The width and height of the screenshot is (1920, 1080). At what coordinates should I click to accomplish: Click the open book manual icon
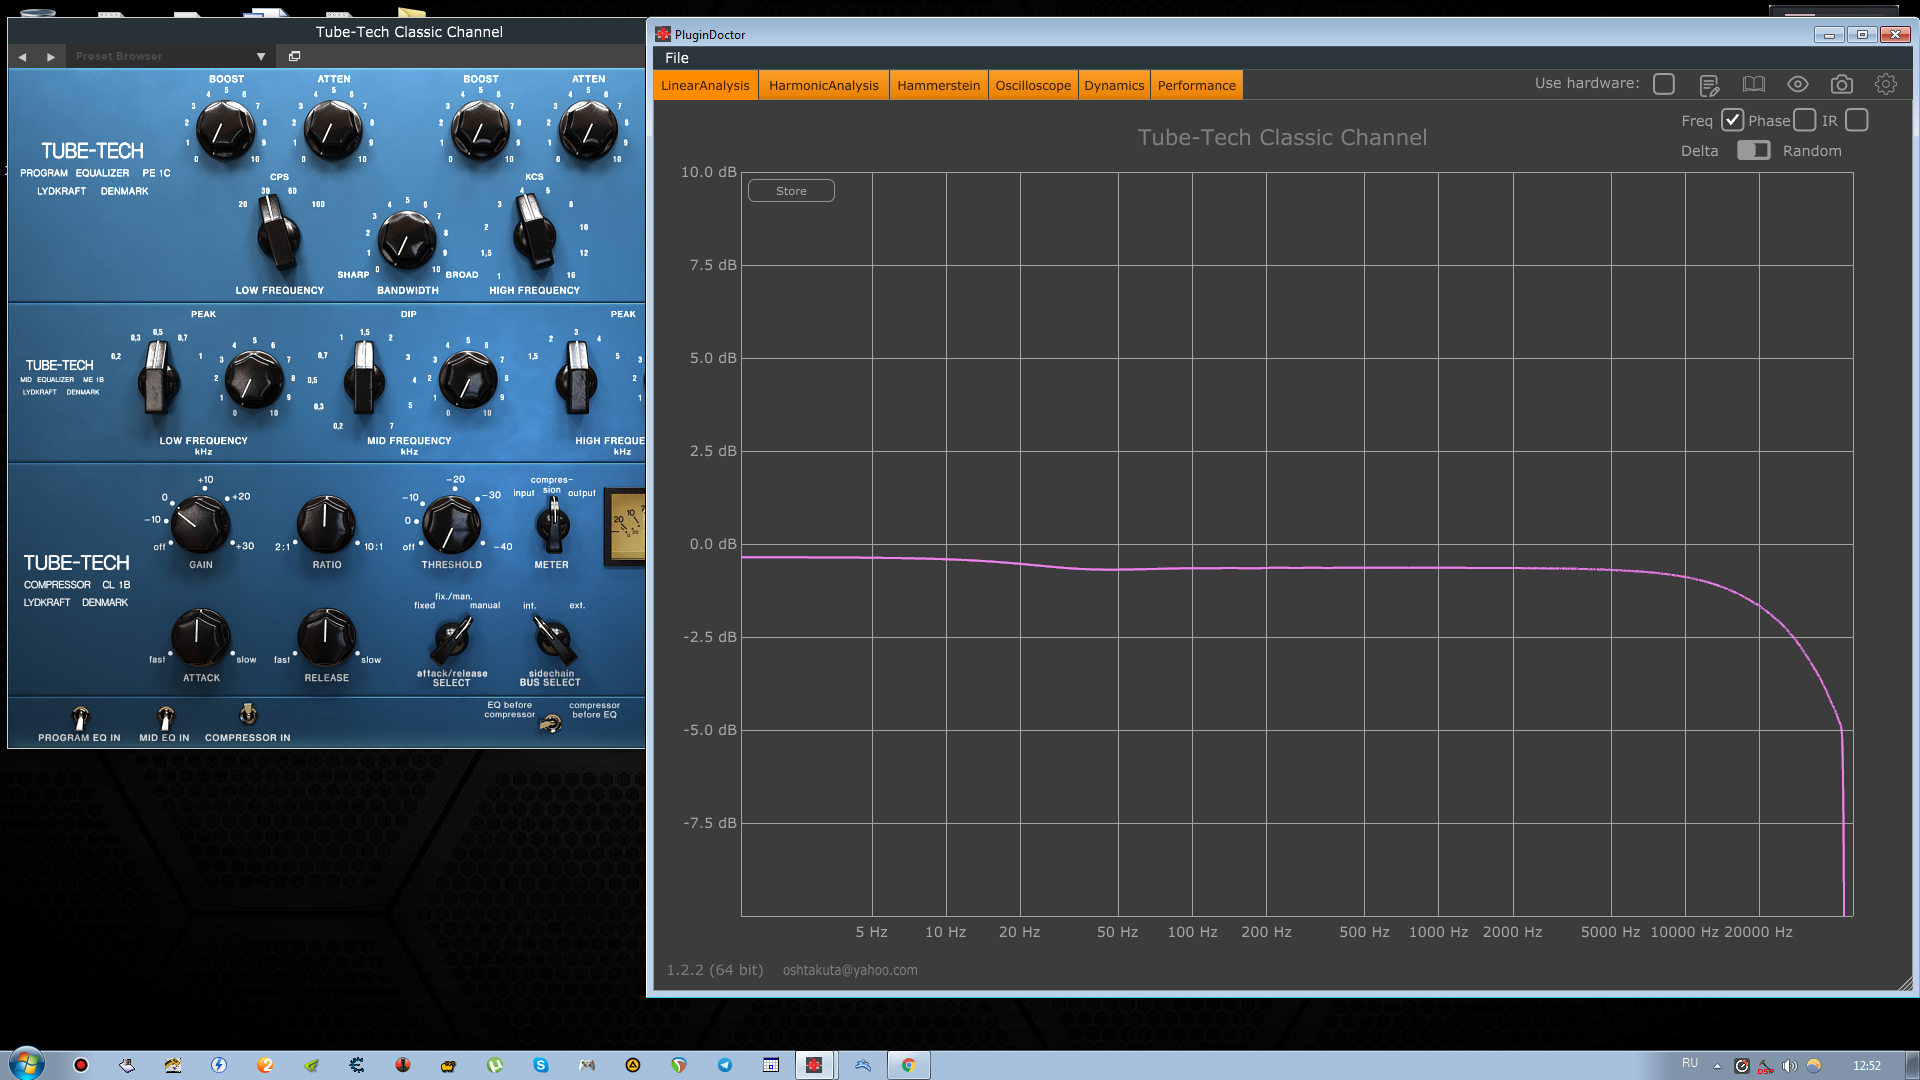[1754, 85]
